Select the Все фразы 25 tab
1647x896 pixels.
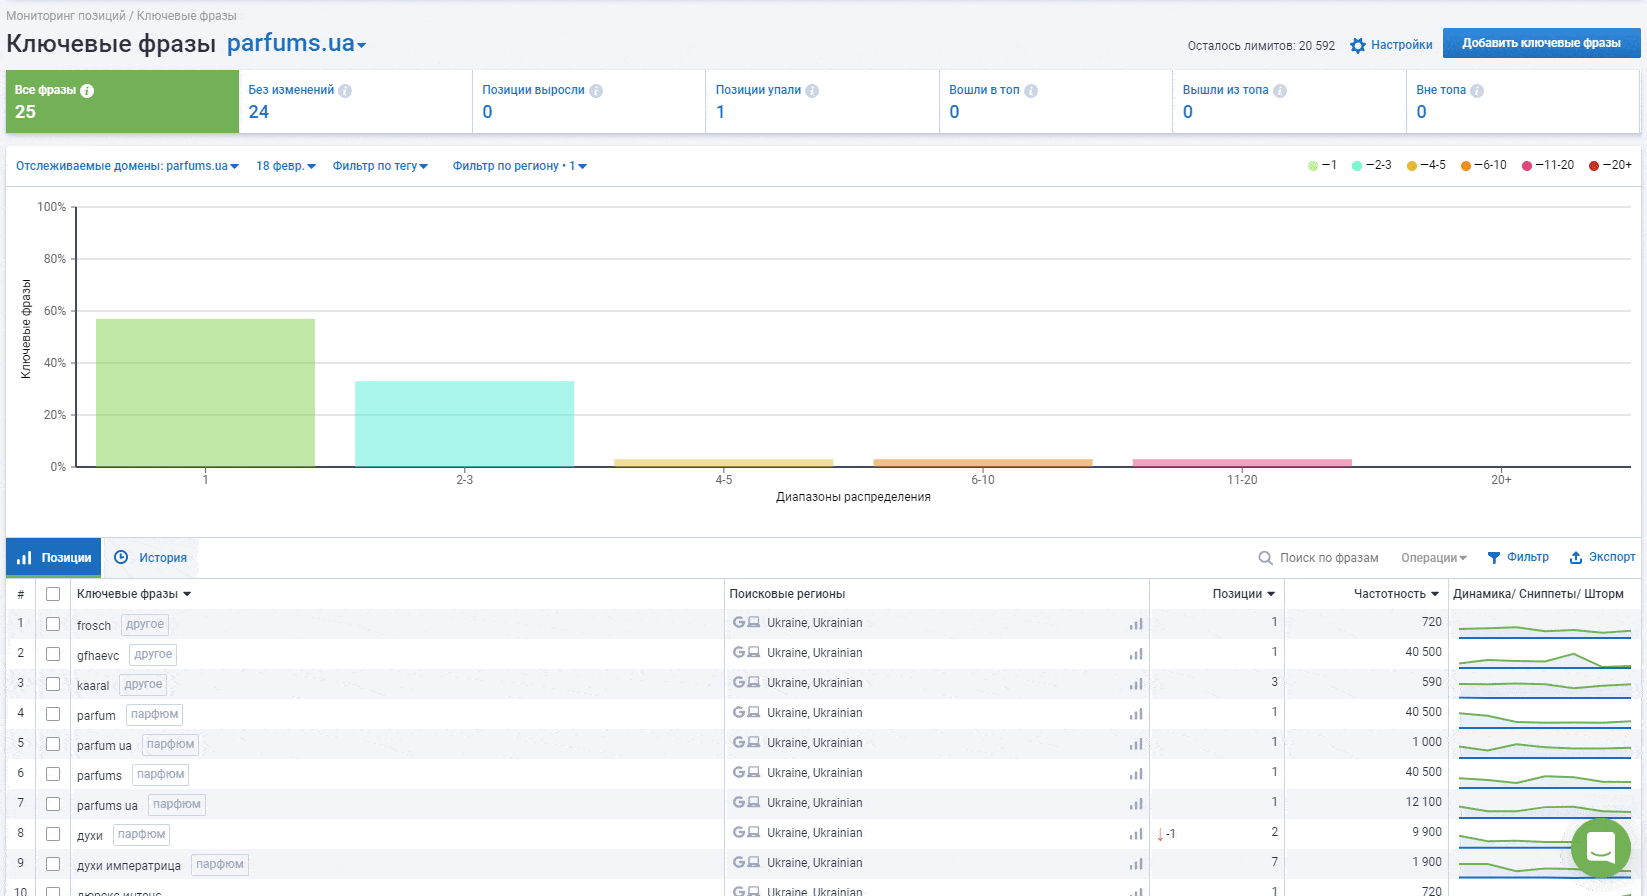click(122, 101)
